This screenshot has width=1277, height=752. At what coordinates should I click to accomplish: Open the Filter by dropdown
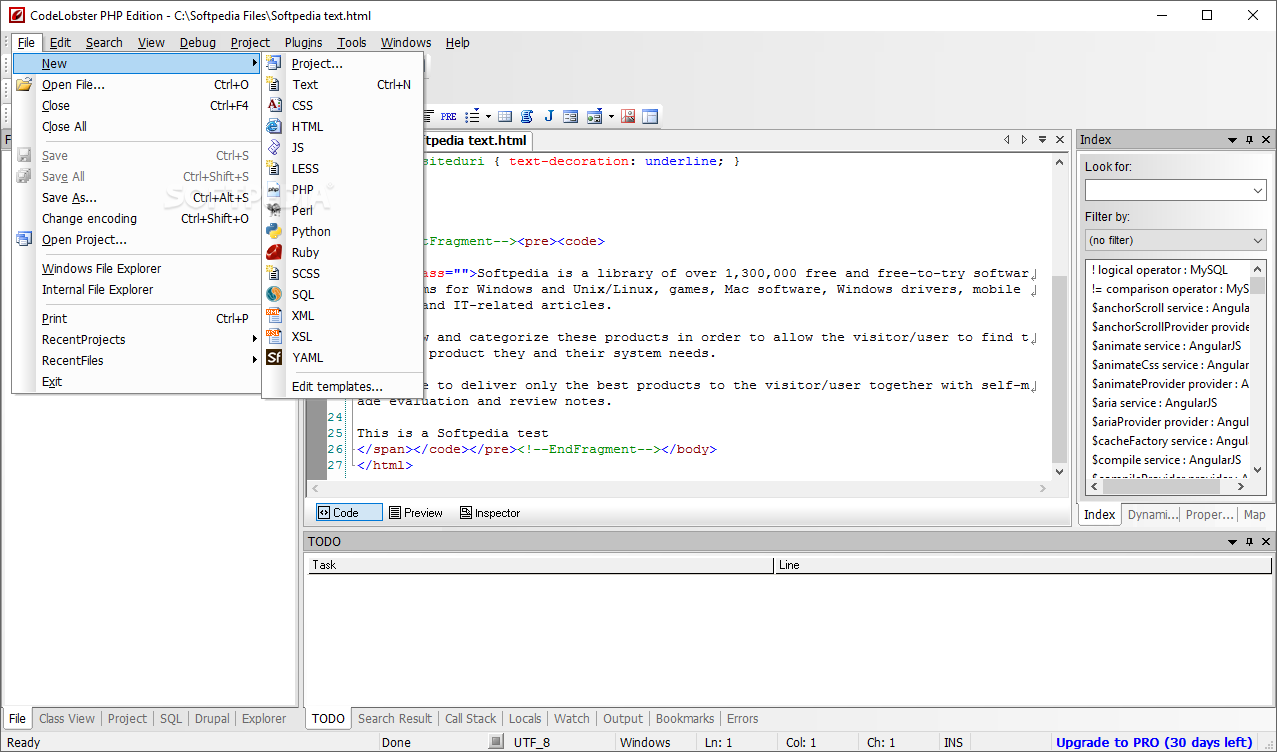point(1258,240)
